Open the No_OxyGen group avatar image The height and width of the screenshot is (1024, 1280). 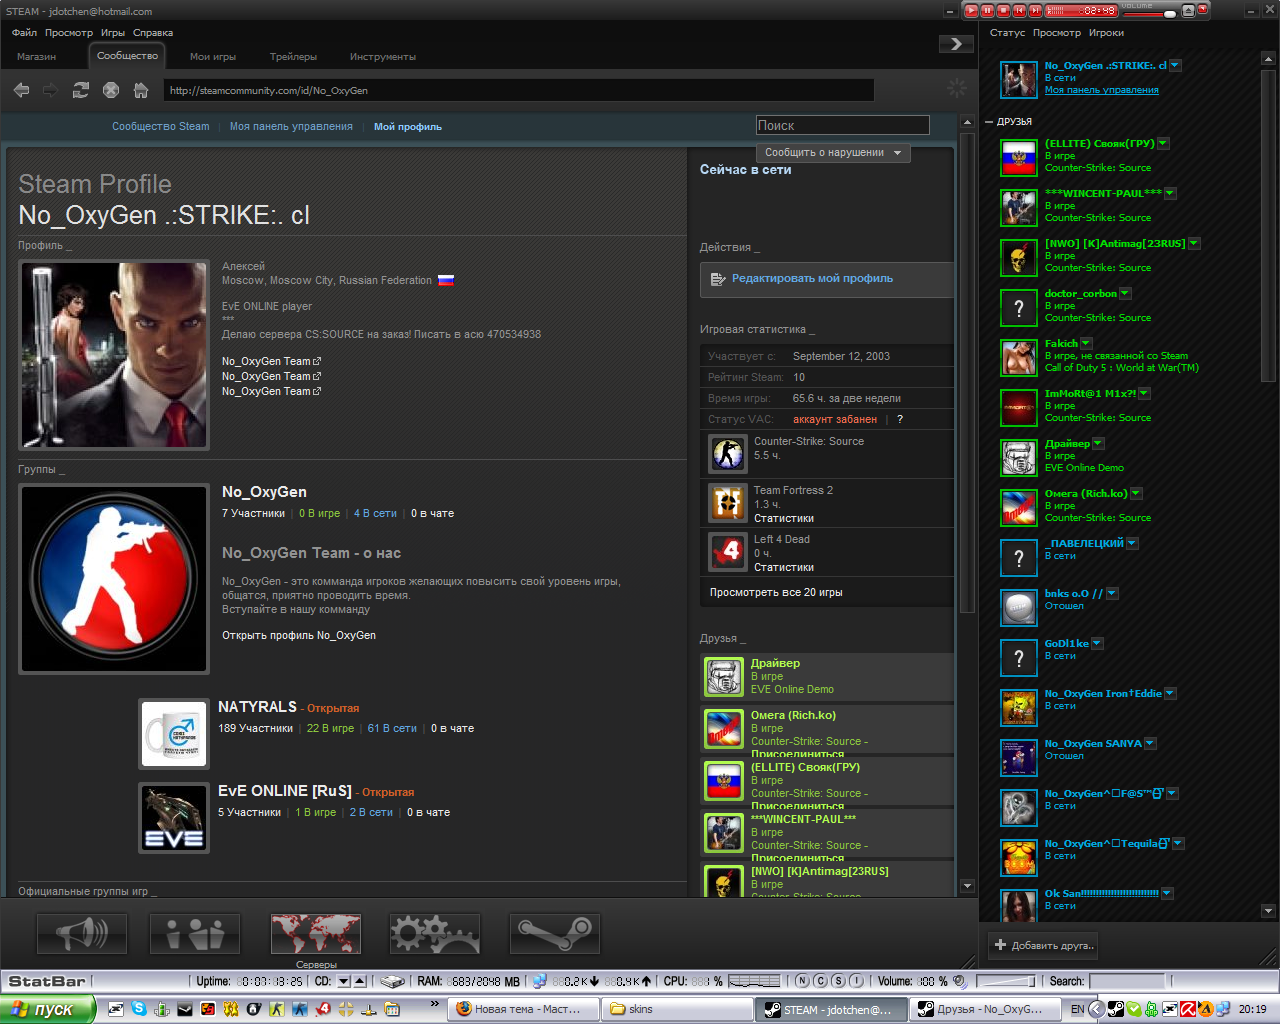coord(115,580)
